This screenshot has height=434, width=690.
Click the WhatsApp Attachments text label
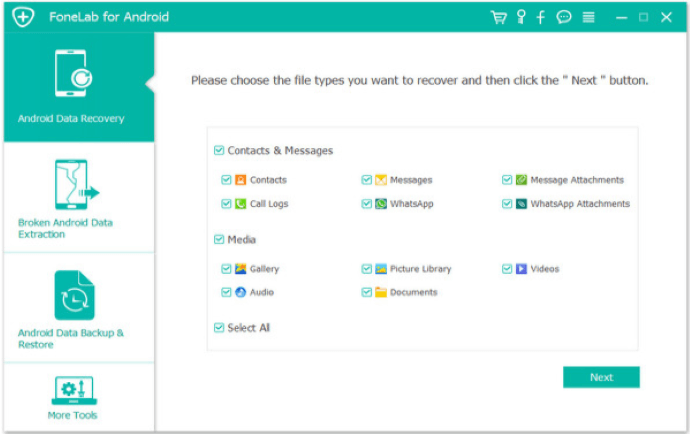click(x=580, y=203)
